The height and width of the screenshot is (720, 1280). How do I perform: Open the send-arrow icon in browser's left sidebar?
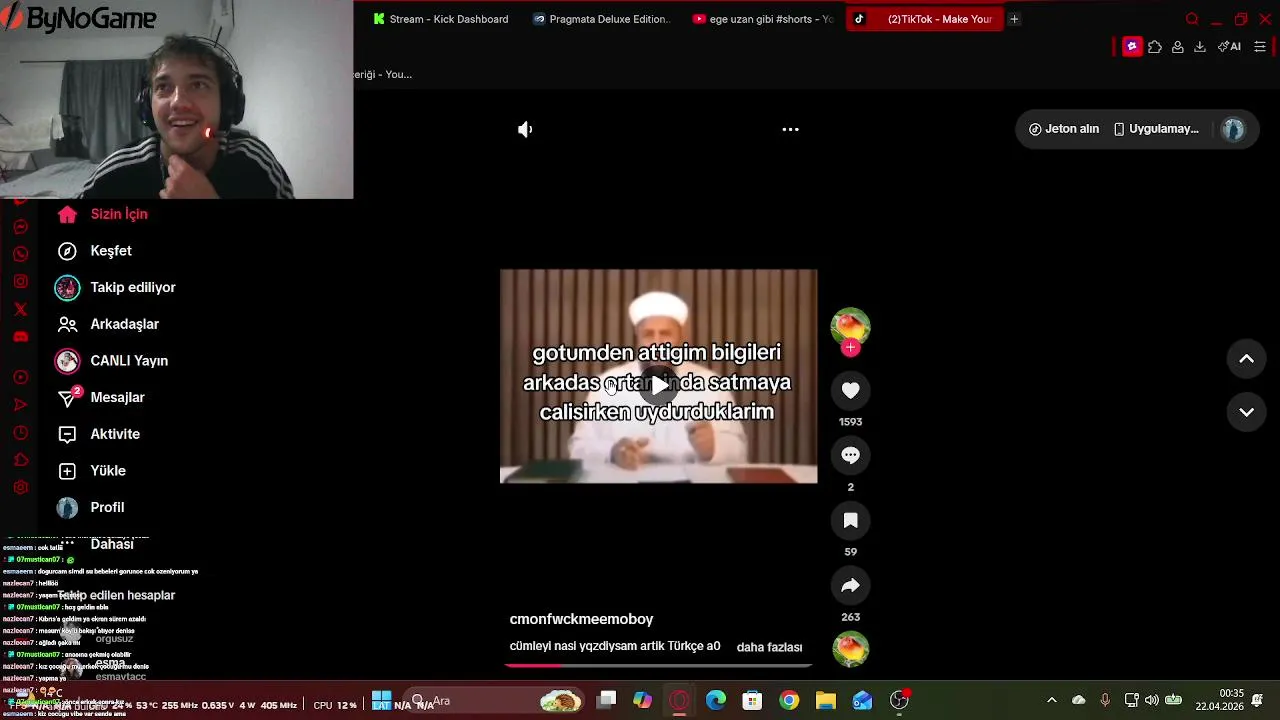click(20, 405)
